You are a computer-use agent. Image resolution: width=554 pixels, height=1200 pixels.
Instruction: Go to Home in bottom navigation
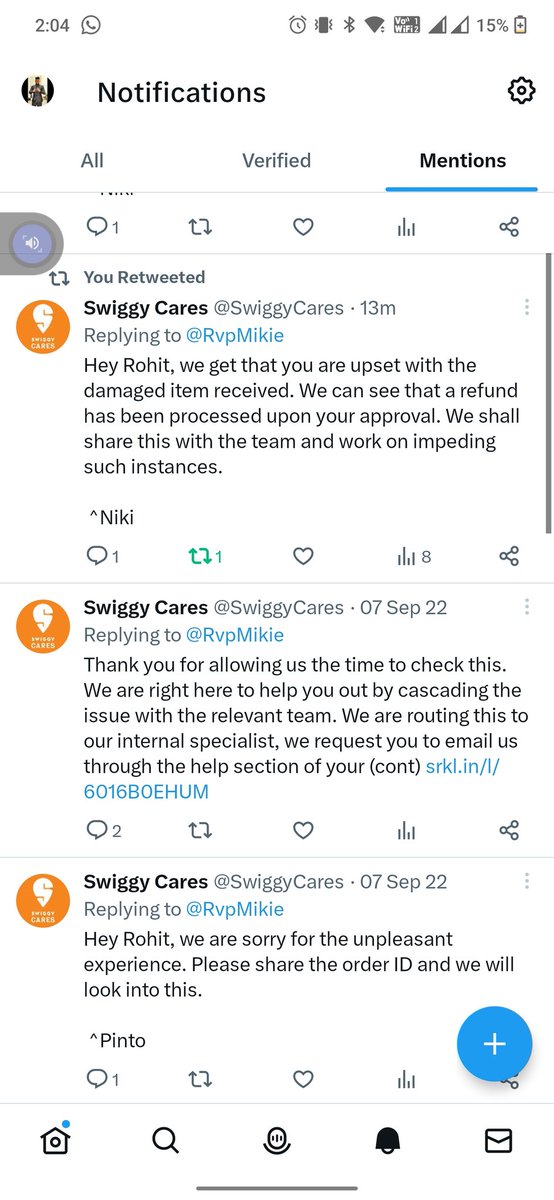click(55, 1140)
